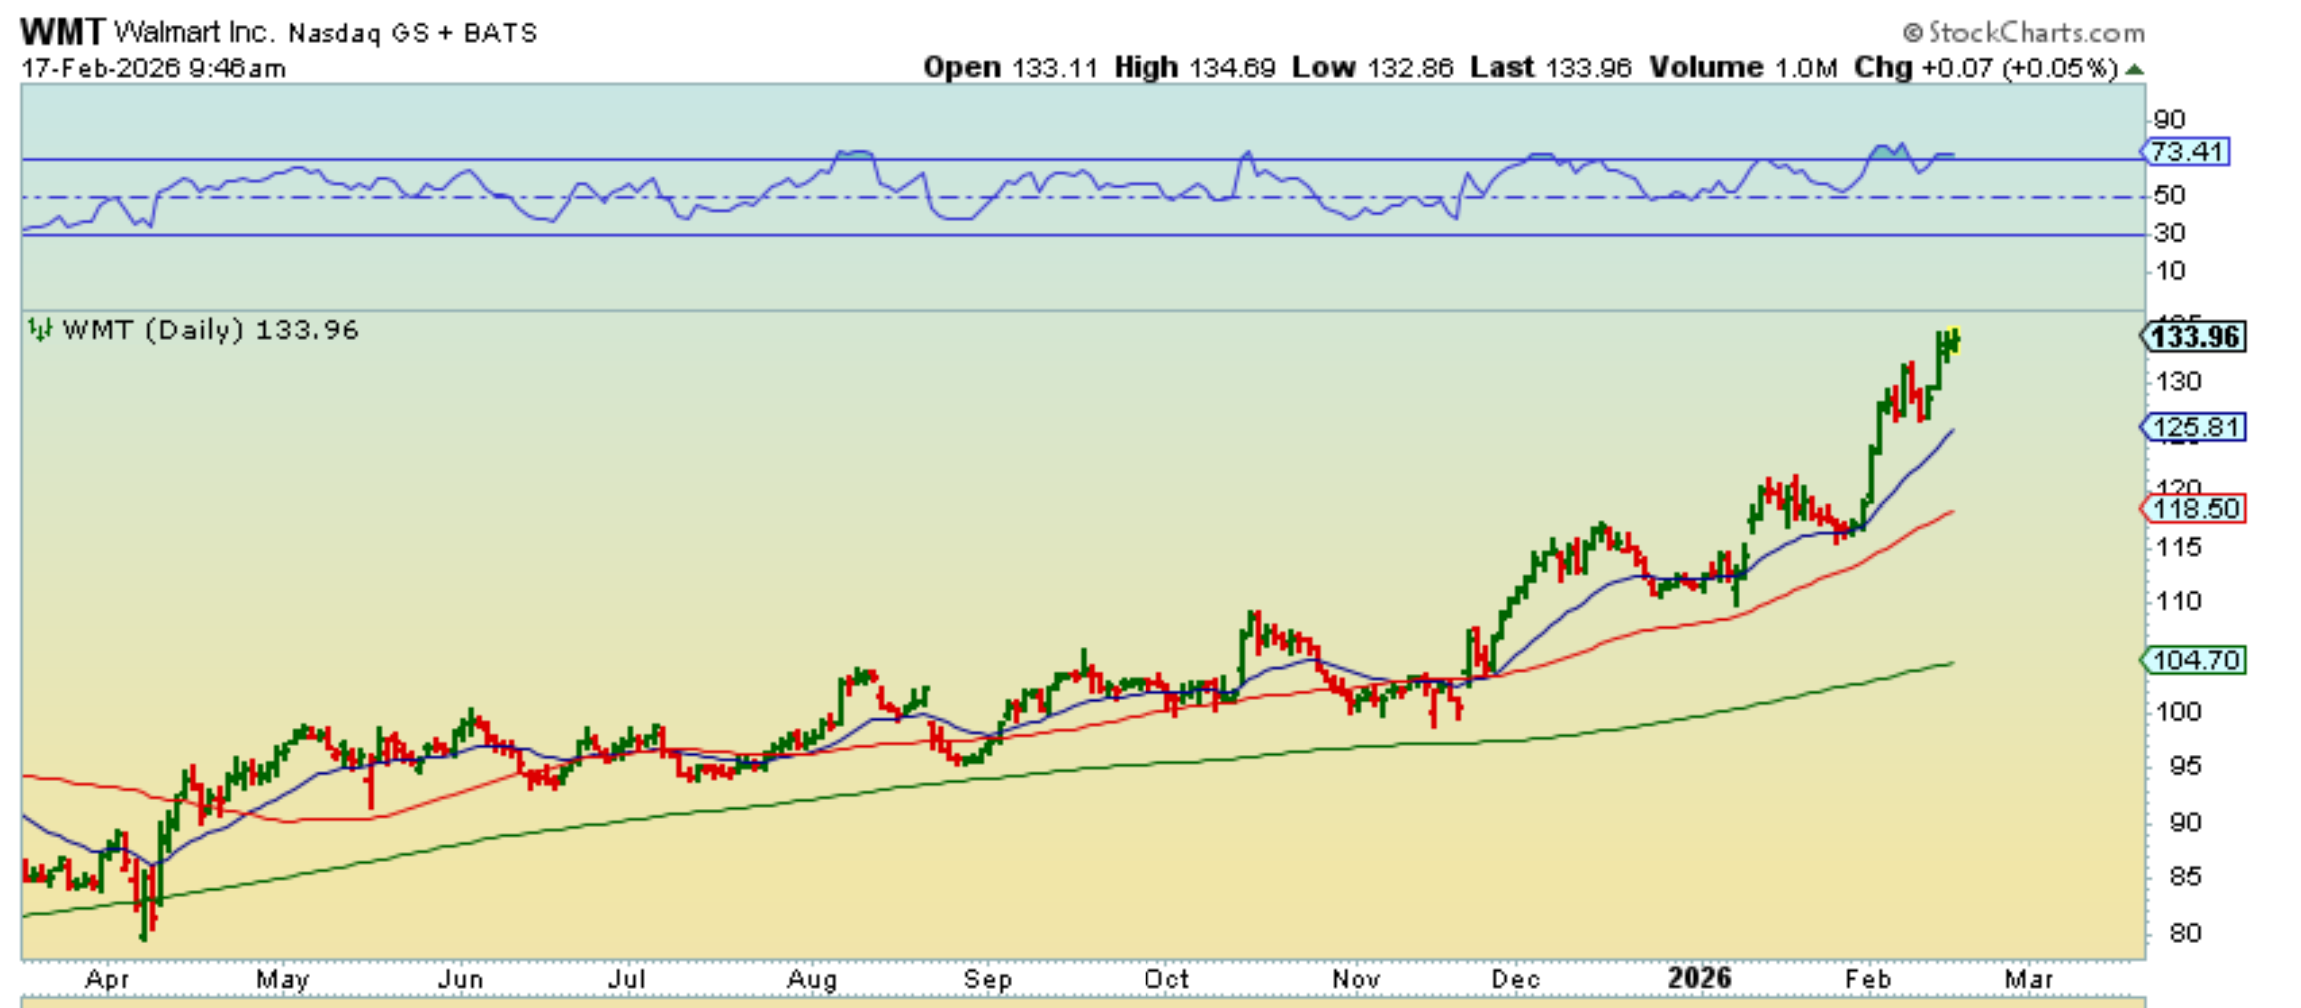The width and height of the screenshot is (2301, 1008).
Task: Click the Nov label on time axis
Action: tap(1356, 980)
